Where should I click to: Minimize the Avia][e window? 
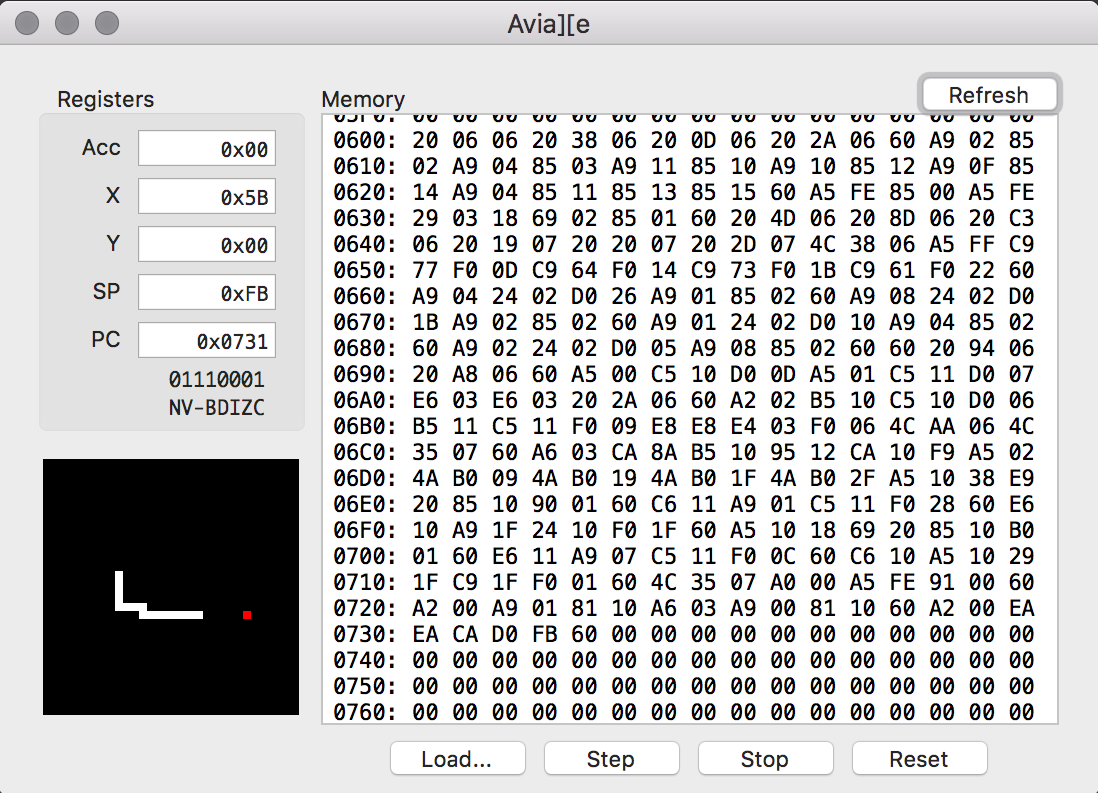67,22
